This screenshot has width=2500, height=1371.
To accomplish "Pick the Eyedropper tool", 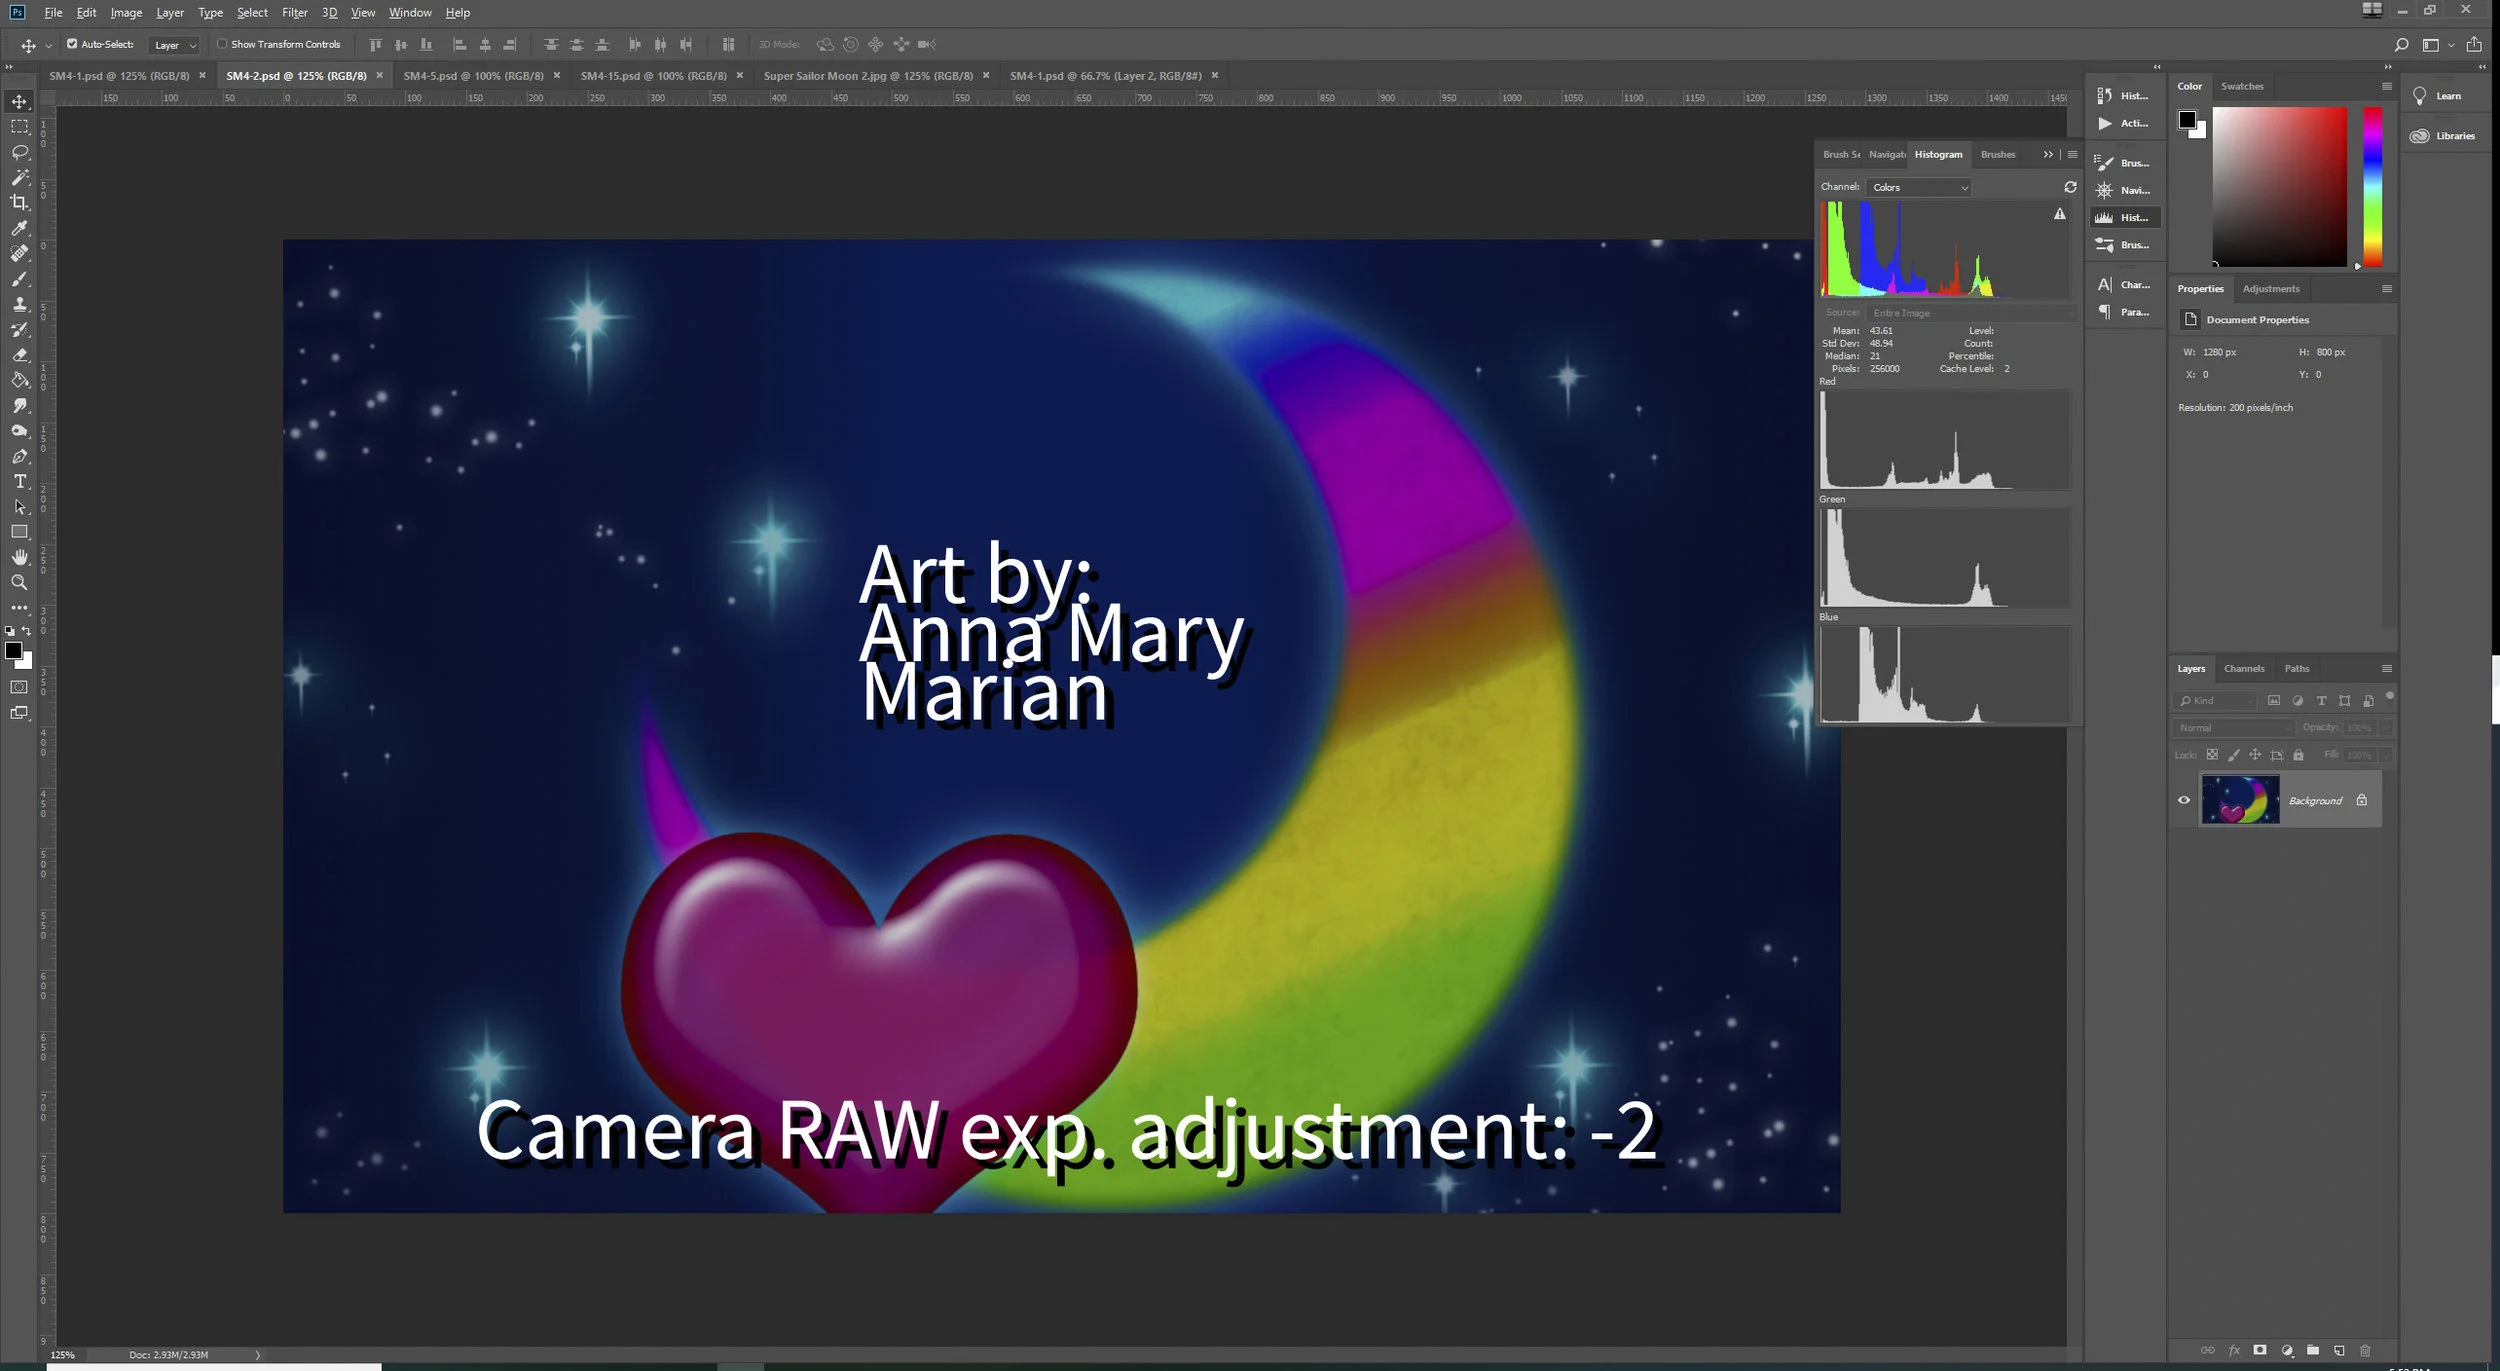I will click(19, 228).
